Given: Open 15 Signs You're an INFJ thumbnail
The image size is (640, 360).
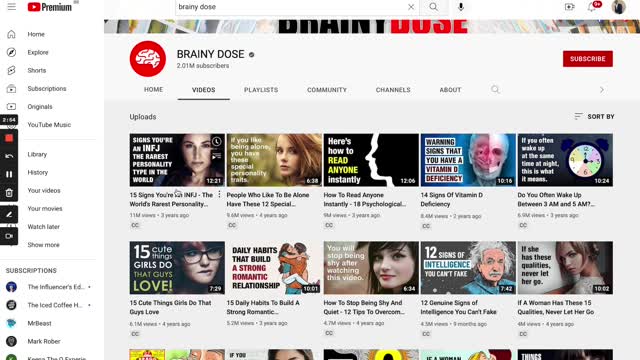Looking at the screenshot, I should pyautogui.click(x=177, y=160).
